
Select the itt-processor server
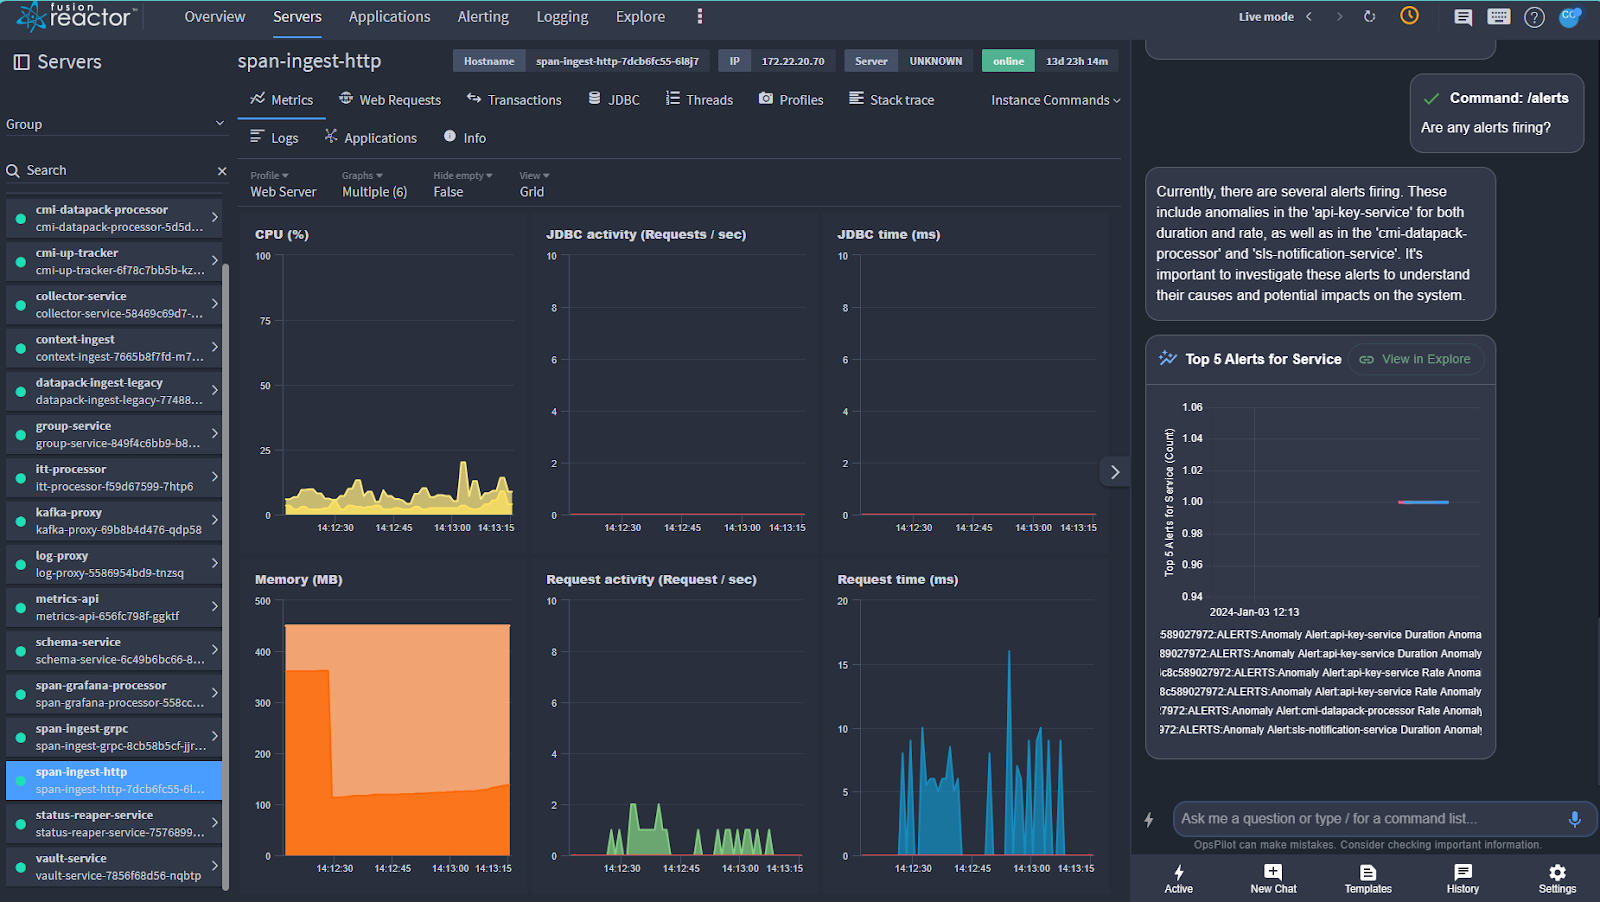pyautogui.click(x=114, y=477)
